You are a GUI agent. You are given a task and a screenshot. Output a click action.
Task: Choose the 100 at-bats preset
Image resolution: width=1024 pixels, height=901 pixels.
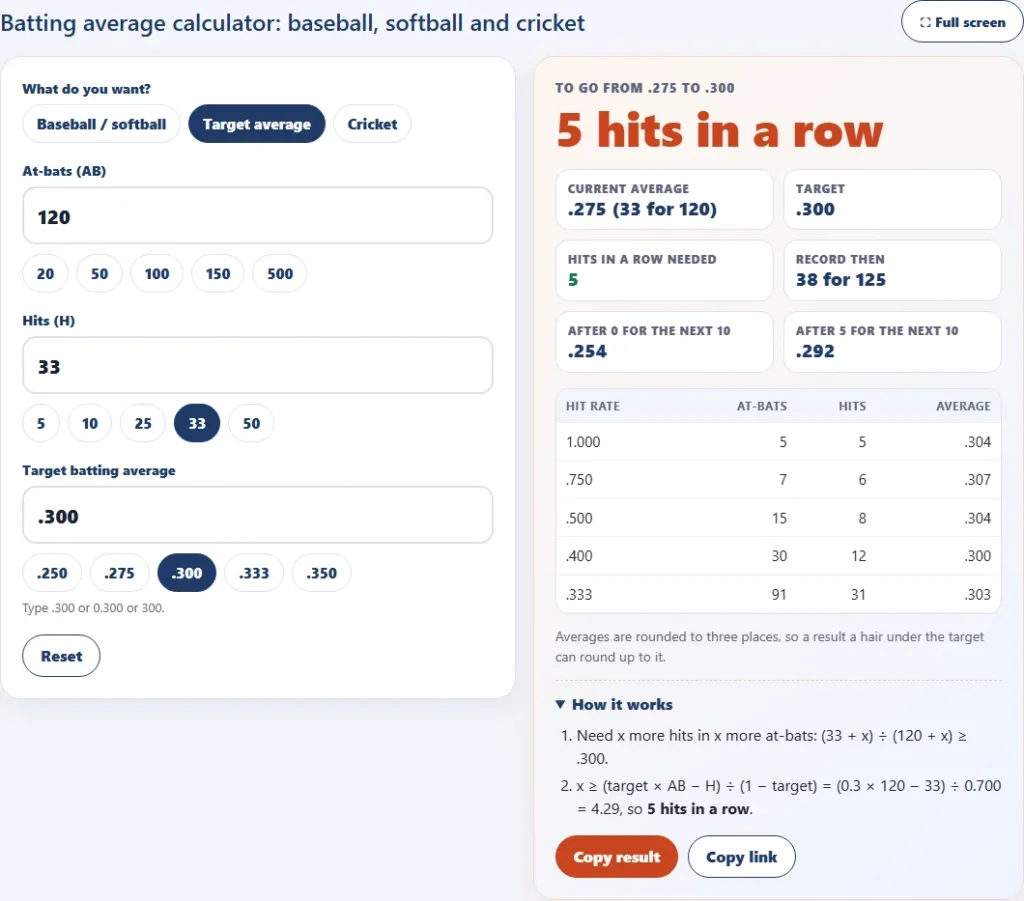[x=157, y=274]
